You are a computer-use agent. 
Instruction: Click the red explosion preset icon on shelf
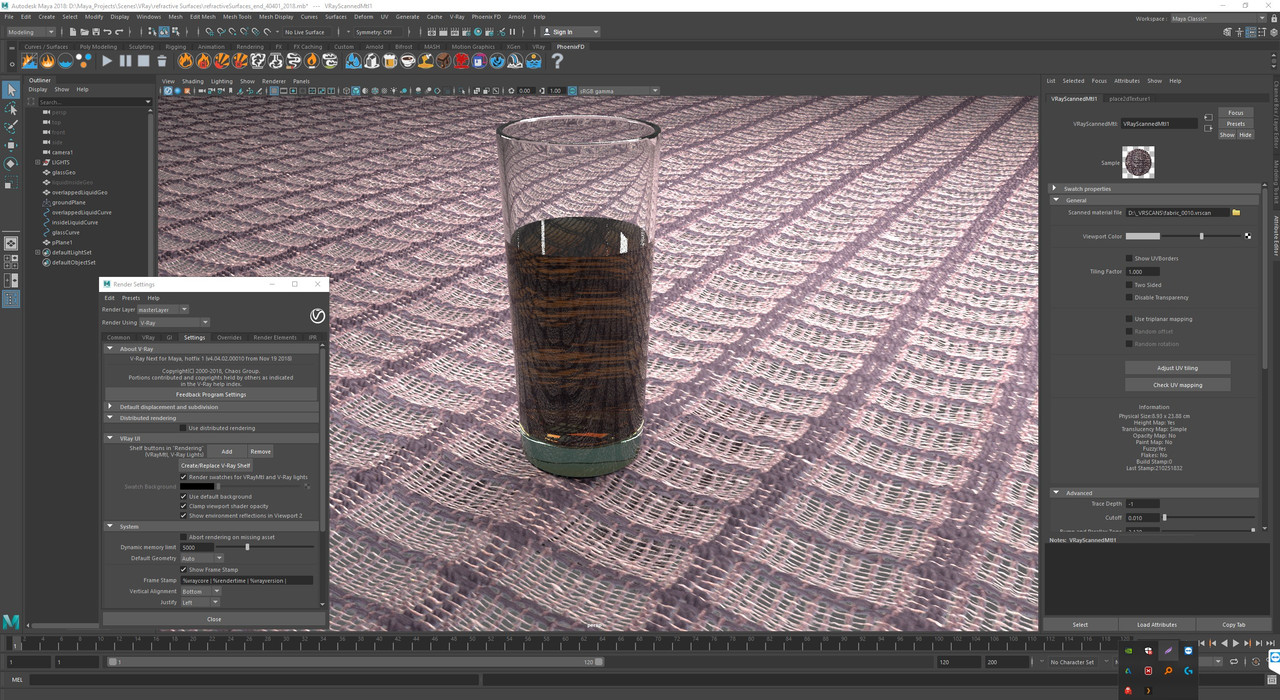[461, 61]
